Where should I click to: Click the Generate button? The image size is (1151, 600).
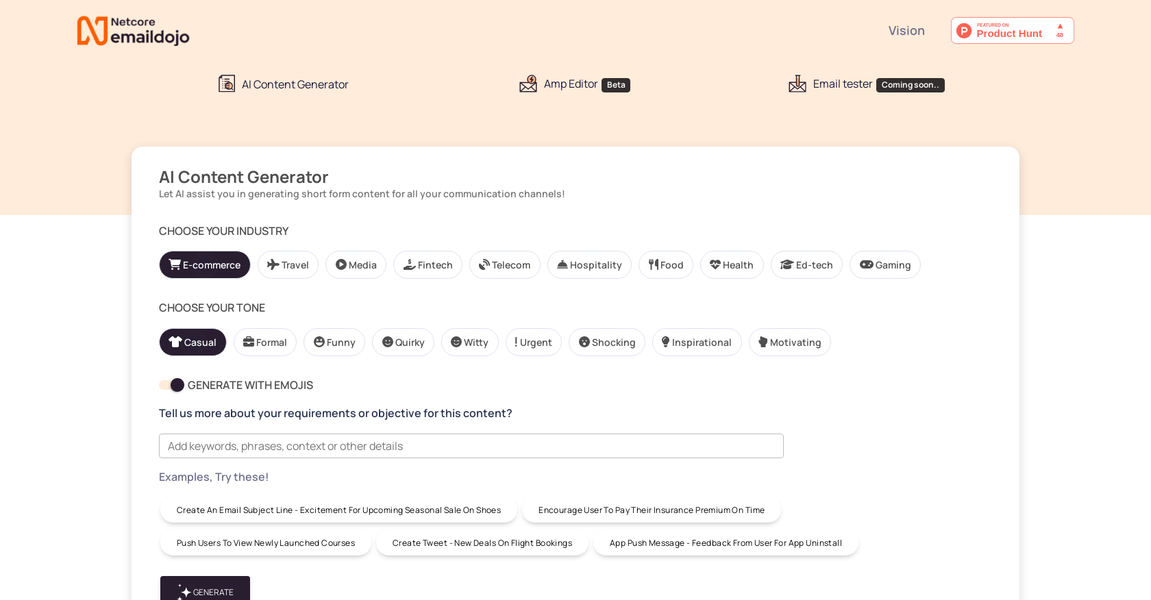pos(205,591)
